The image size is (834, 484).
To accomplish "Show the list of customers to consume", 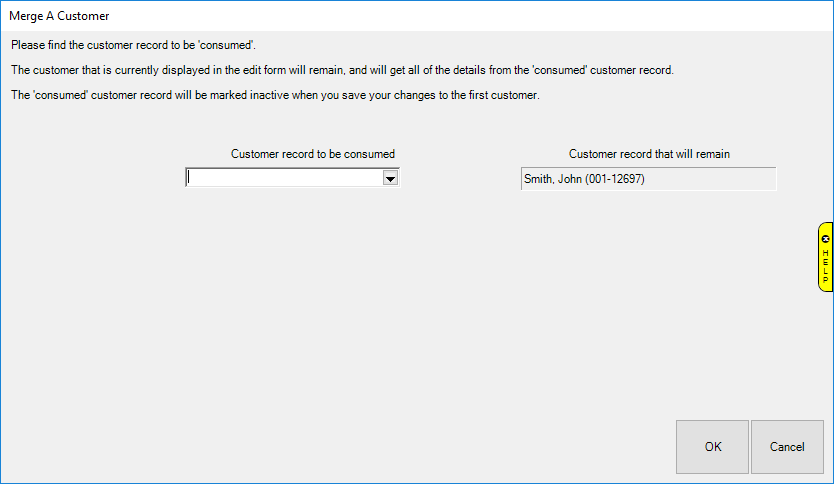I will [391, 178].
